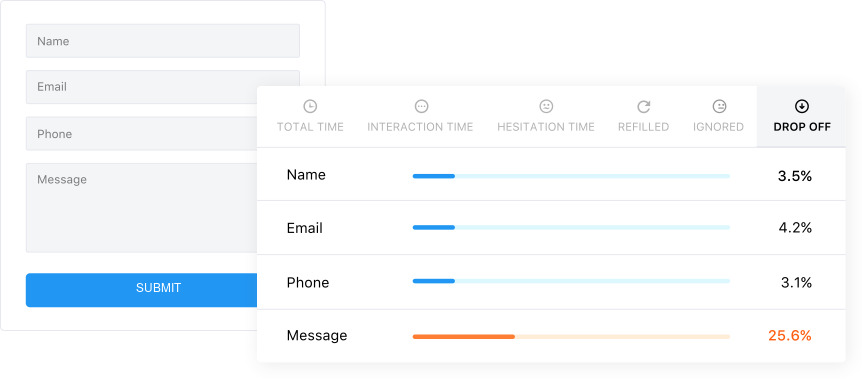Click the Ignored neutral-face icon

[x=719, y=106]
